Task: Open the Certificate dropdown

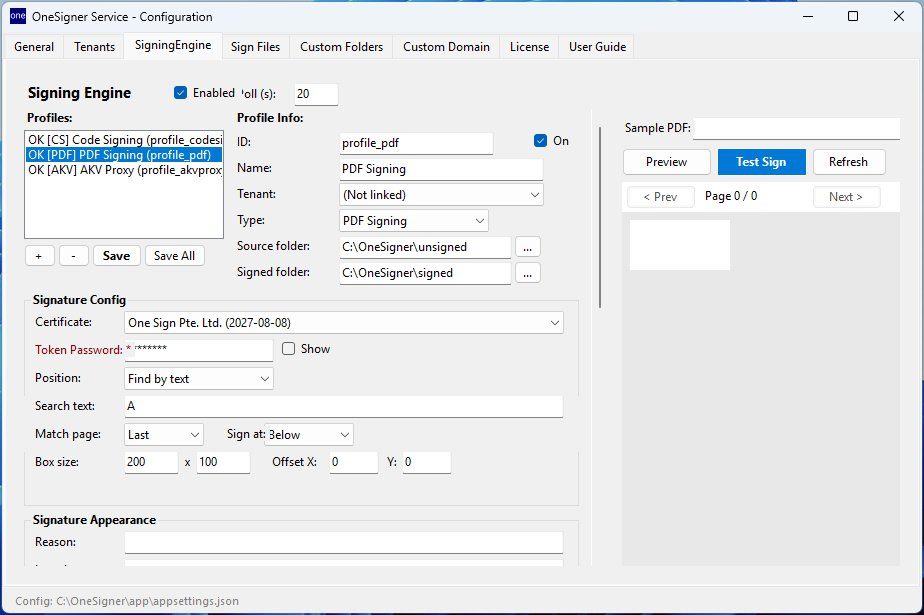Action: [x=344, y=323]
